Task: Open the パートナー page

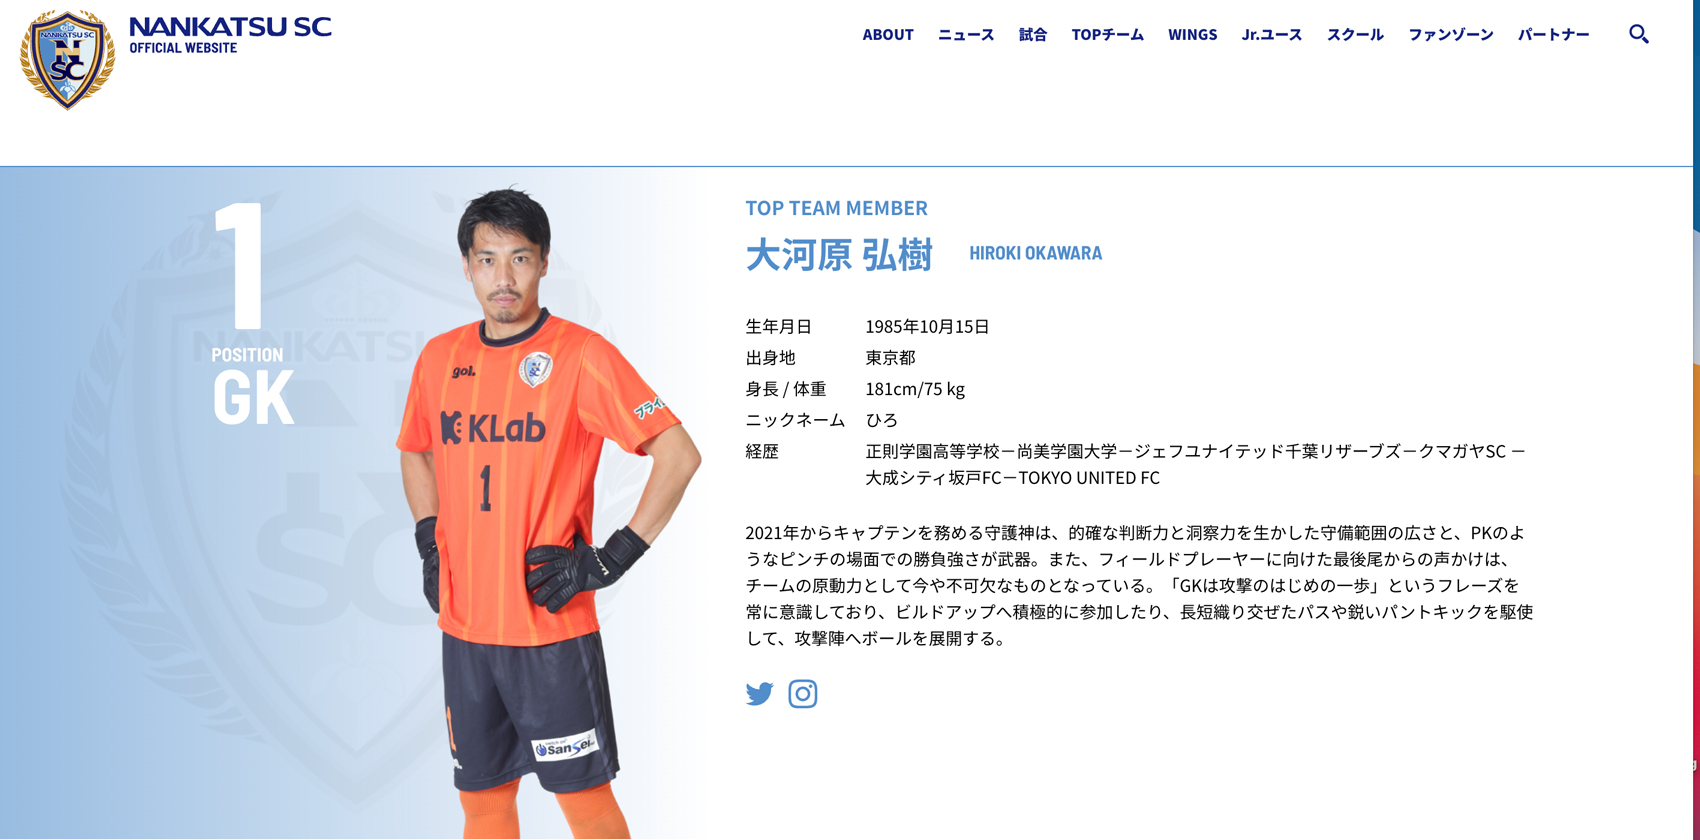Action: click(x=1553, y=35)
